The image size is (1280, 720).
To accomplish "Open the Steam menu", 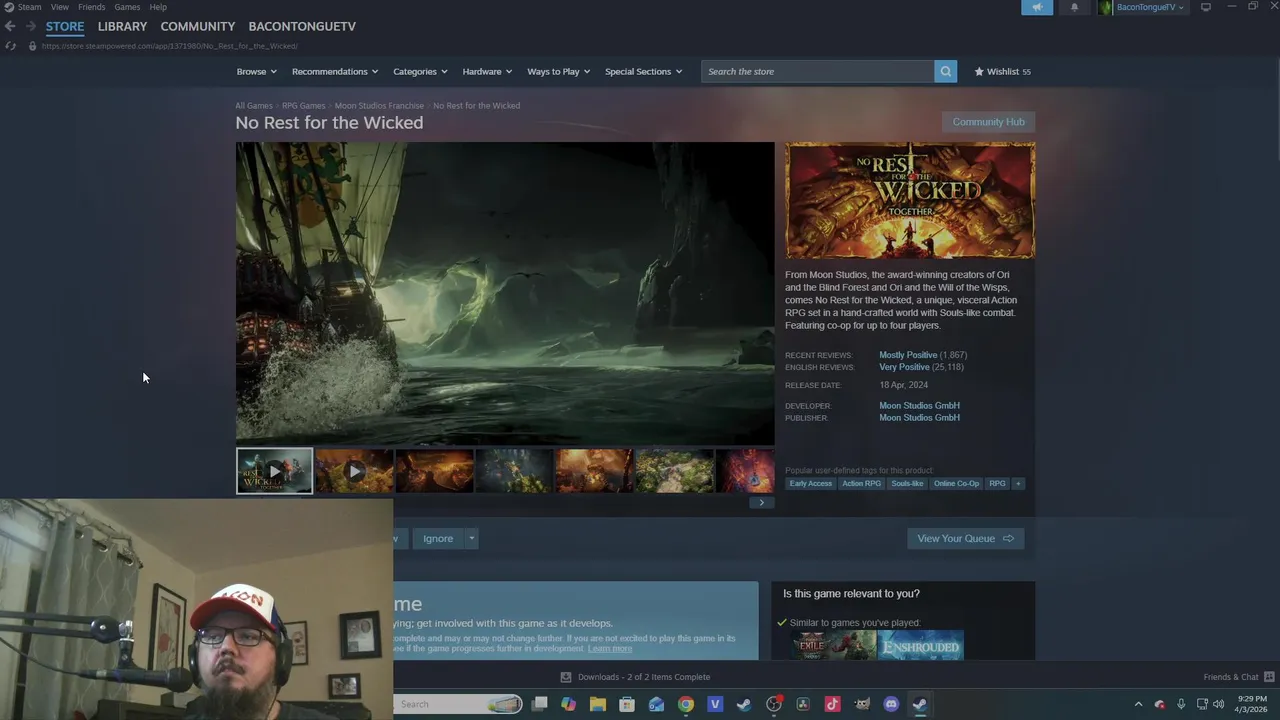I will [30, 7].
